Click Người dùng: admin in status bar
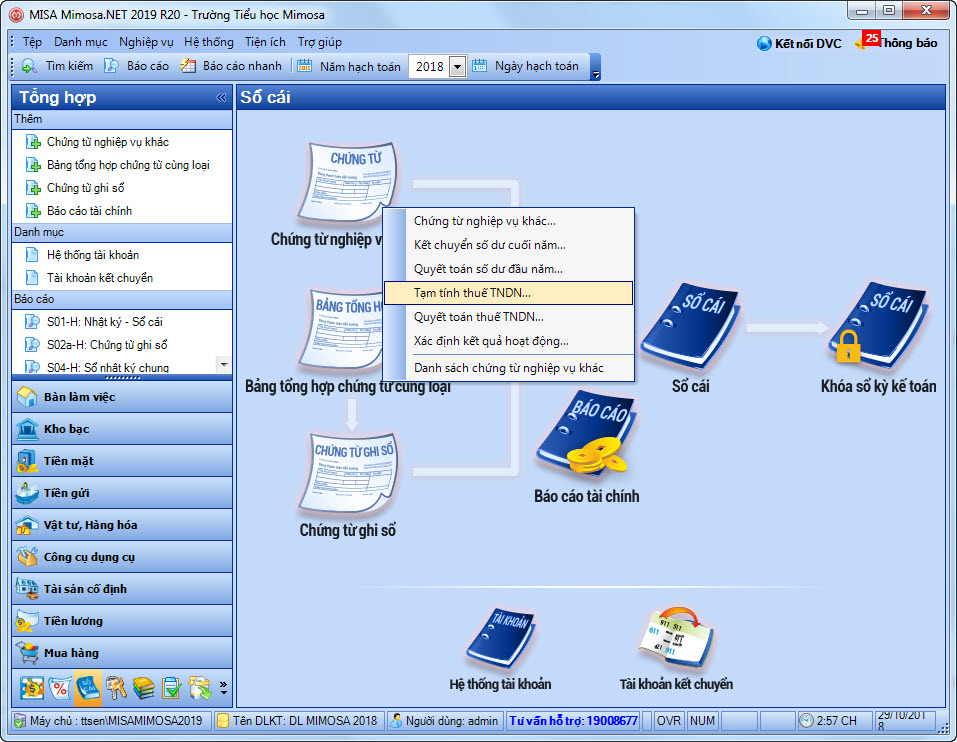957x742 pixels. (x=445, y=721)
